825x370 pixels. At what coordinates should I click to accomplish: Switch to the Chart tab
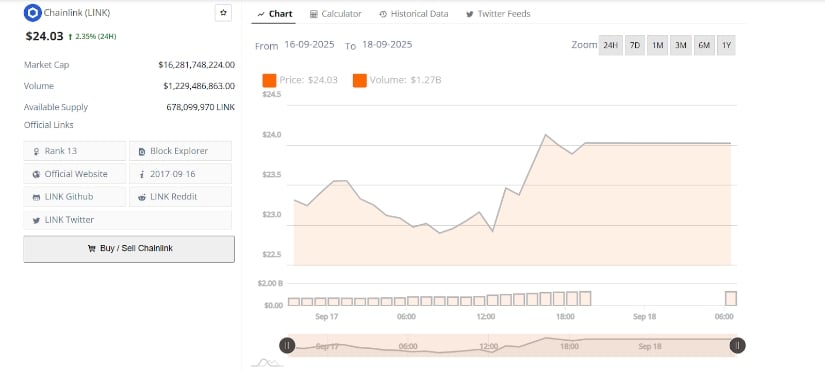(x=274, y=14)
